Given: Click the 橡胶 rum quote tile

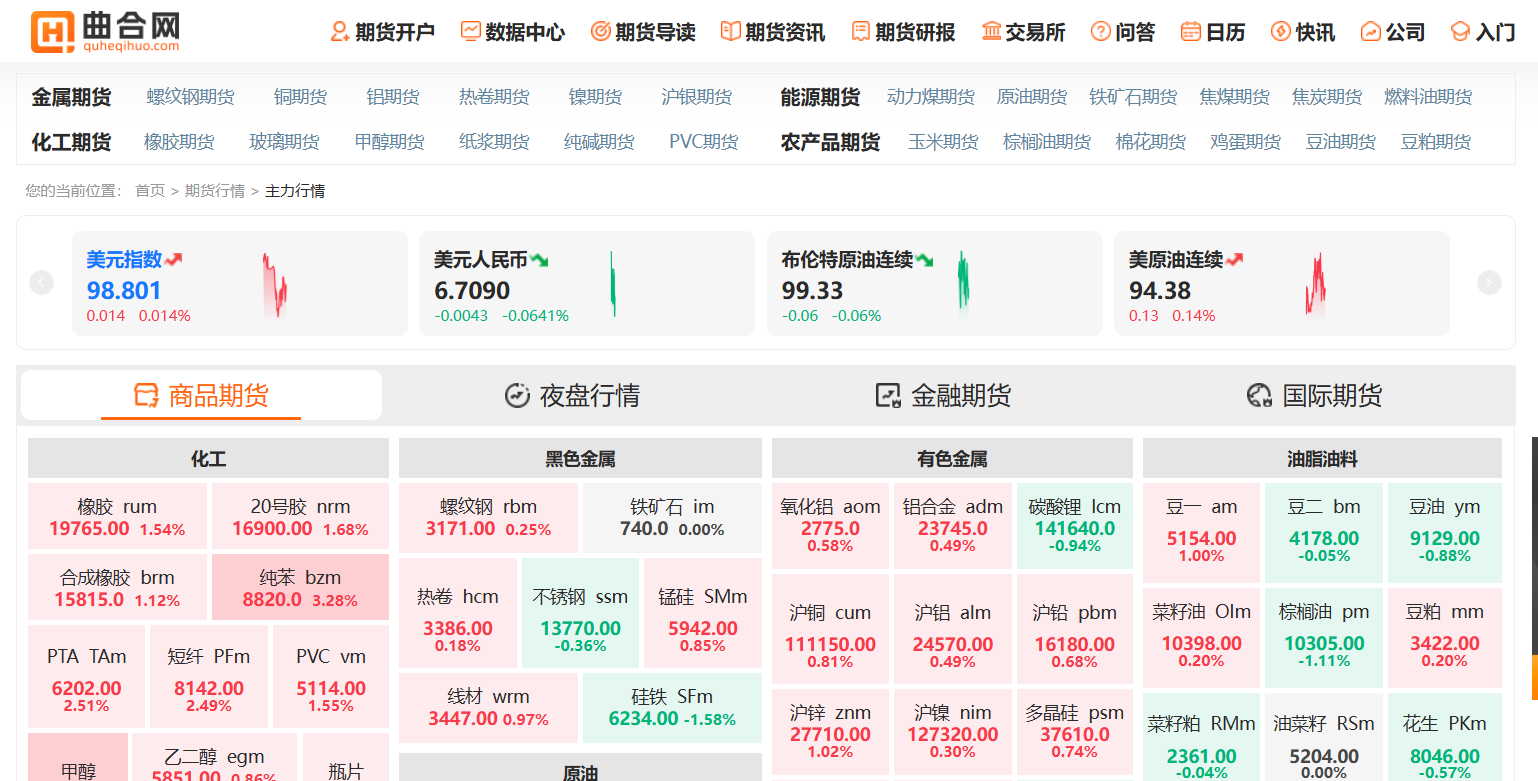Looking at the screenshot, I should (x=117, y=517).
